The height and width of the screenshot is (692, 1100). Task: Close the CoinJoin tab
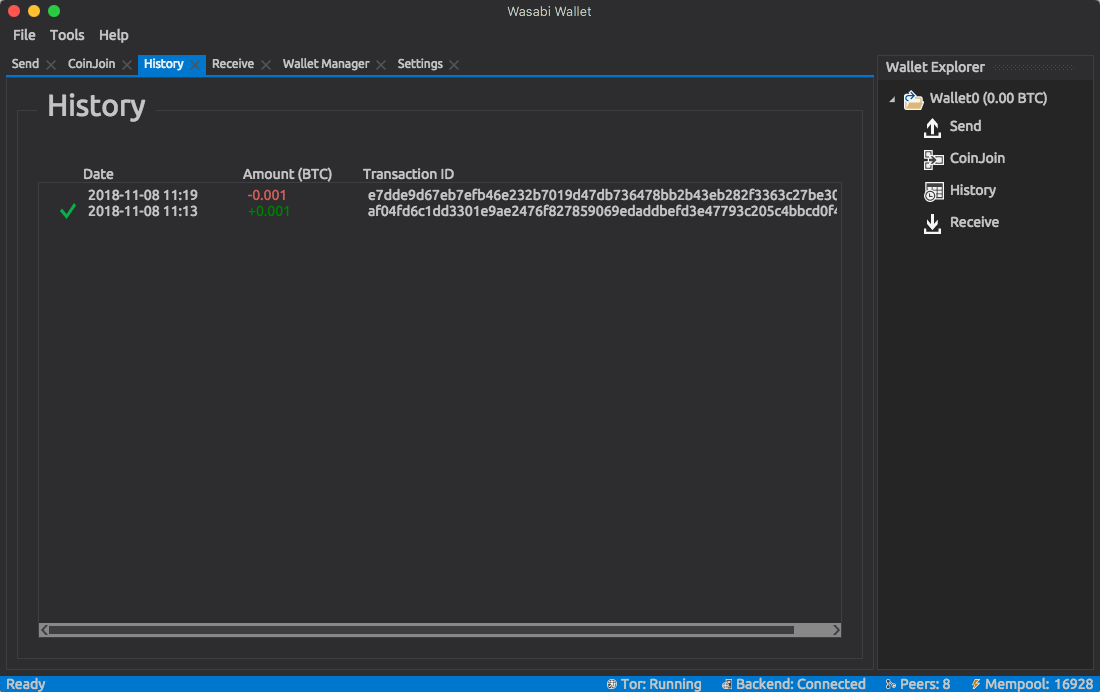(126, 65)
